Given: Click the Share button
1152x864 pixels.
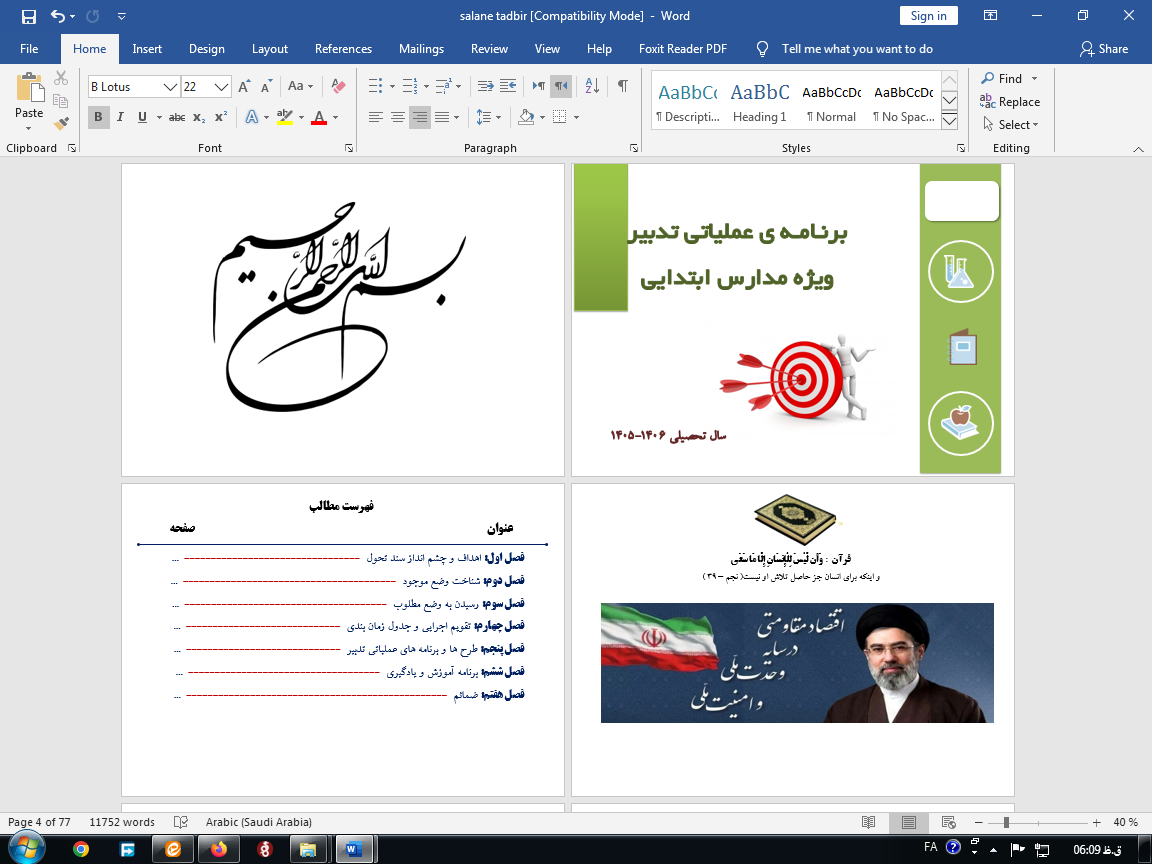Looking at the screenshot, I should click(x=1104, y=48).
